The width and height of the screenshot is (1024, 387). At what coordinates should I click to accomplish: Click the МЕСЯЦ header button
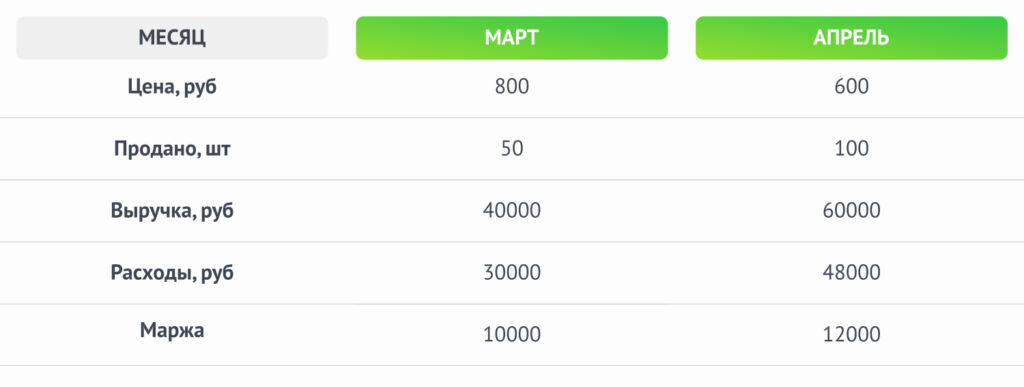(x=172, y=38)
